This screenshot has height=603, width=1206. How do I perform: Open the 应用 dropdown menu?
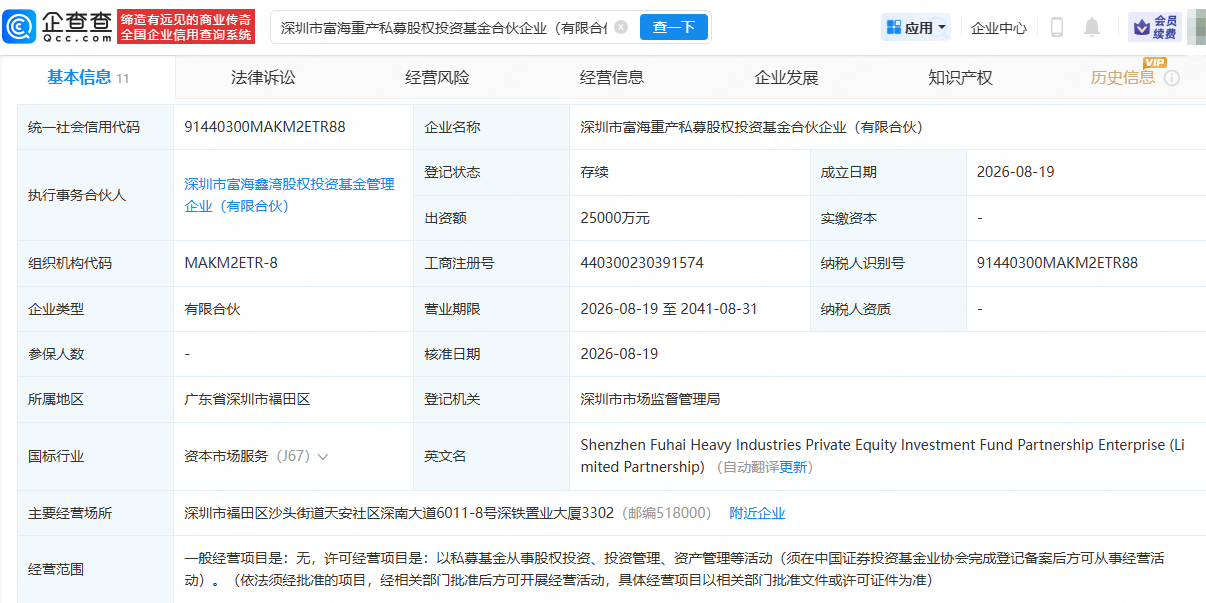[x=916, y=28]
